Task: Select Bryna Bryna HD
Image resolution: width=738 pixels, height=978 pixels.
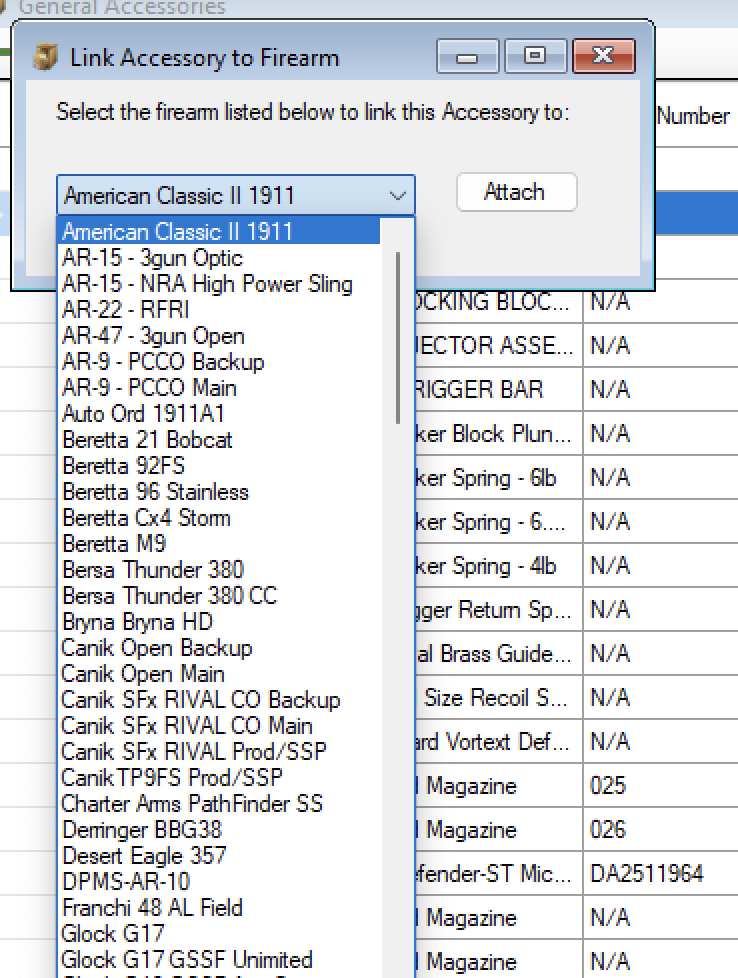Action: [219, 621]
